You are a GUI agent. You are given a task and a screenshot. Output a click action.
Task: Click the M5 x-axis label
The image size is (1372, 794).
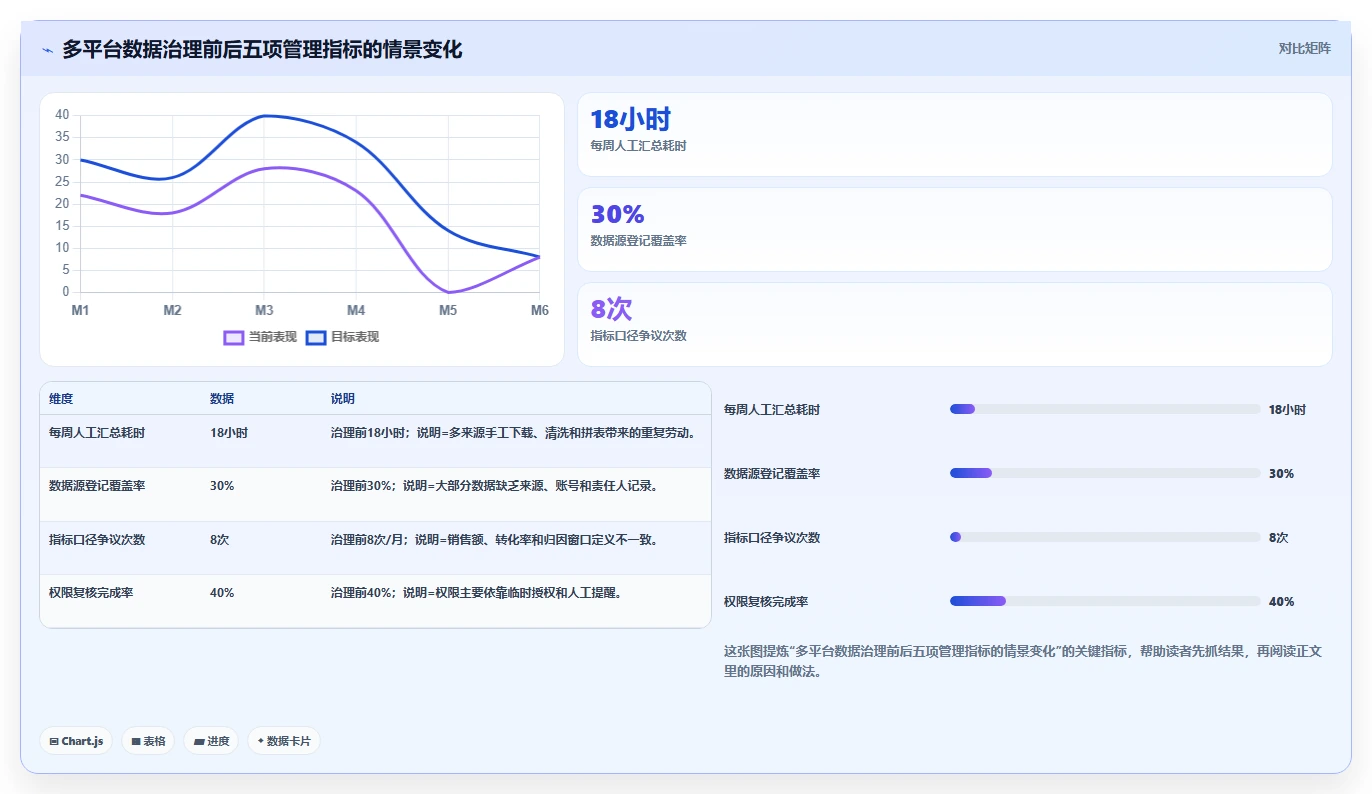pos(448,311)
